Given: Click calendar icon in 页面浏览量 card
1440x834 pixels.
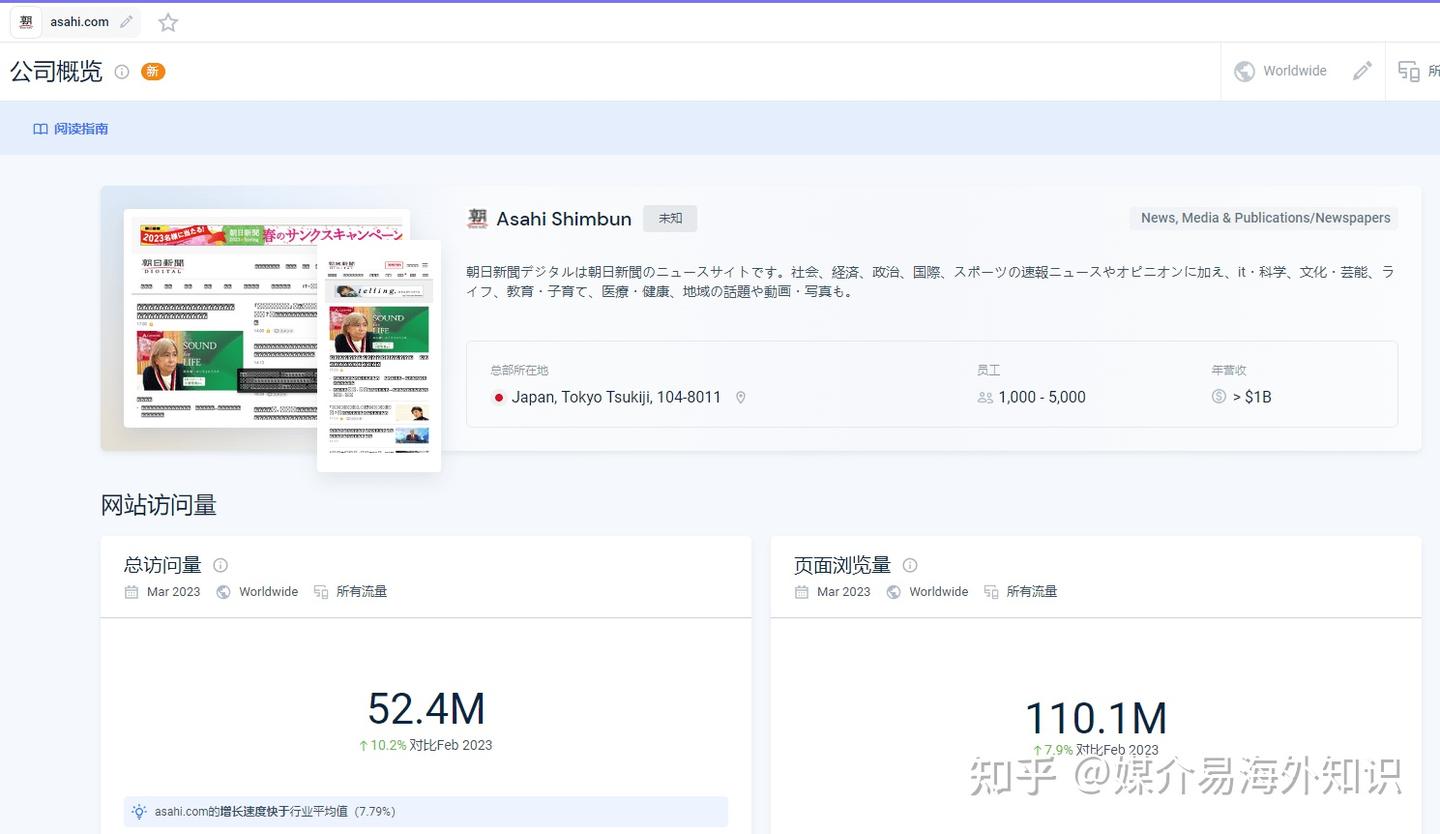Looking at the screenshot, I should point(801,592).
